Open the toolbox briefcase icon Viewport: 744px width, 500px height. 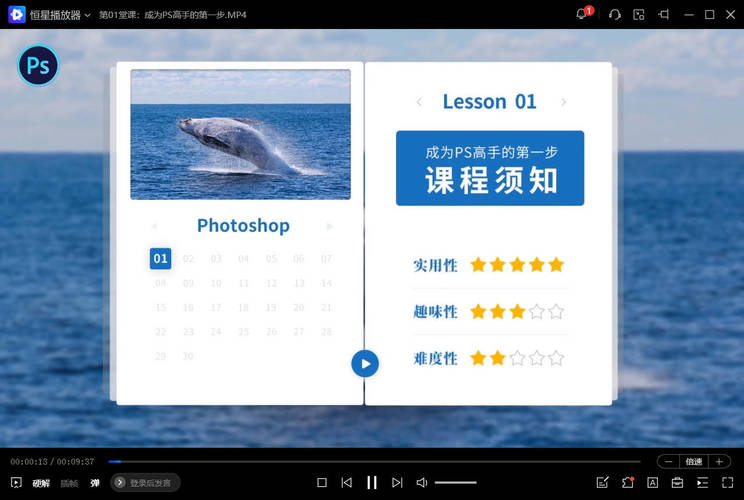pyautogui.click(x=677, y=482)
